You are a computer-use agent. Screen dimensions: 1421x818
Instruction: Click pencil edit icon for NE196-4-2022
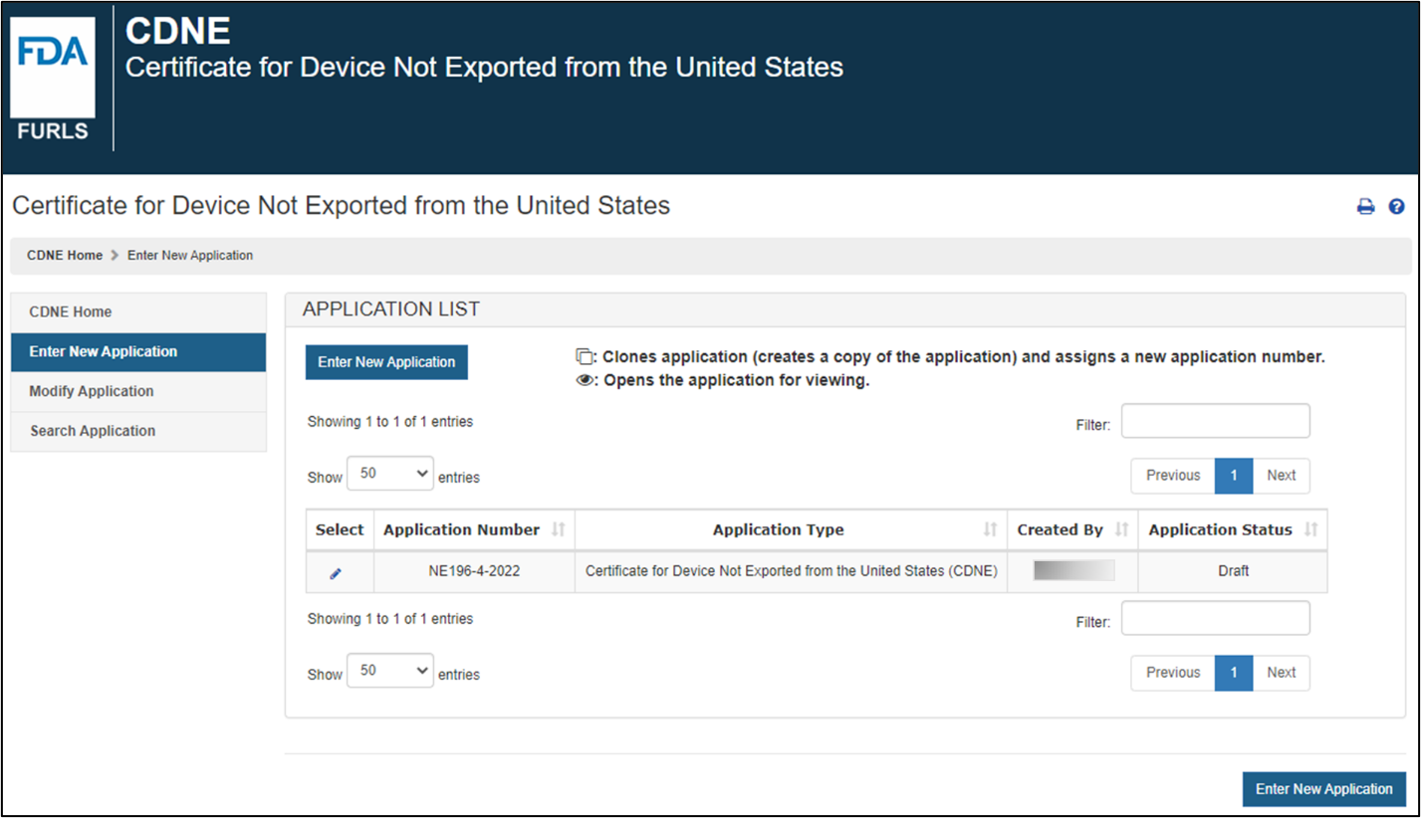(x=336, y=573)
